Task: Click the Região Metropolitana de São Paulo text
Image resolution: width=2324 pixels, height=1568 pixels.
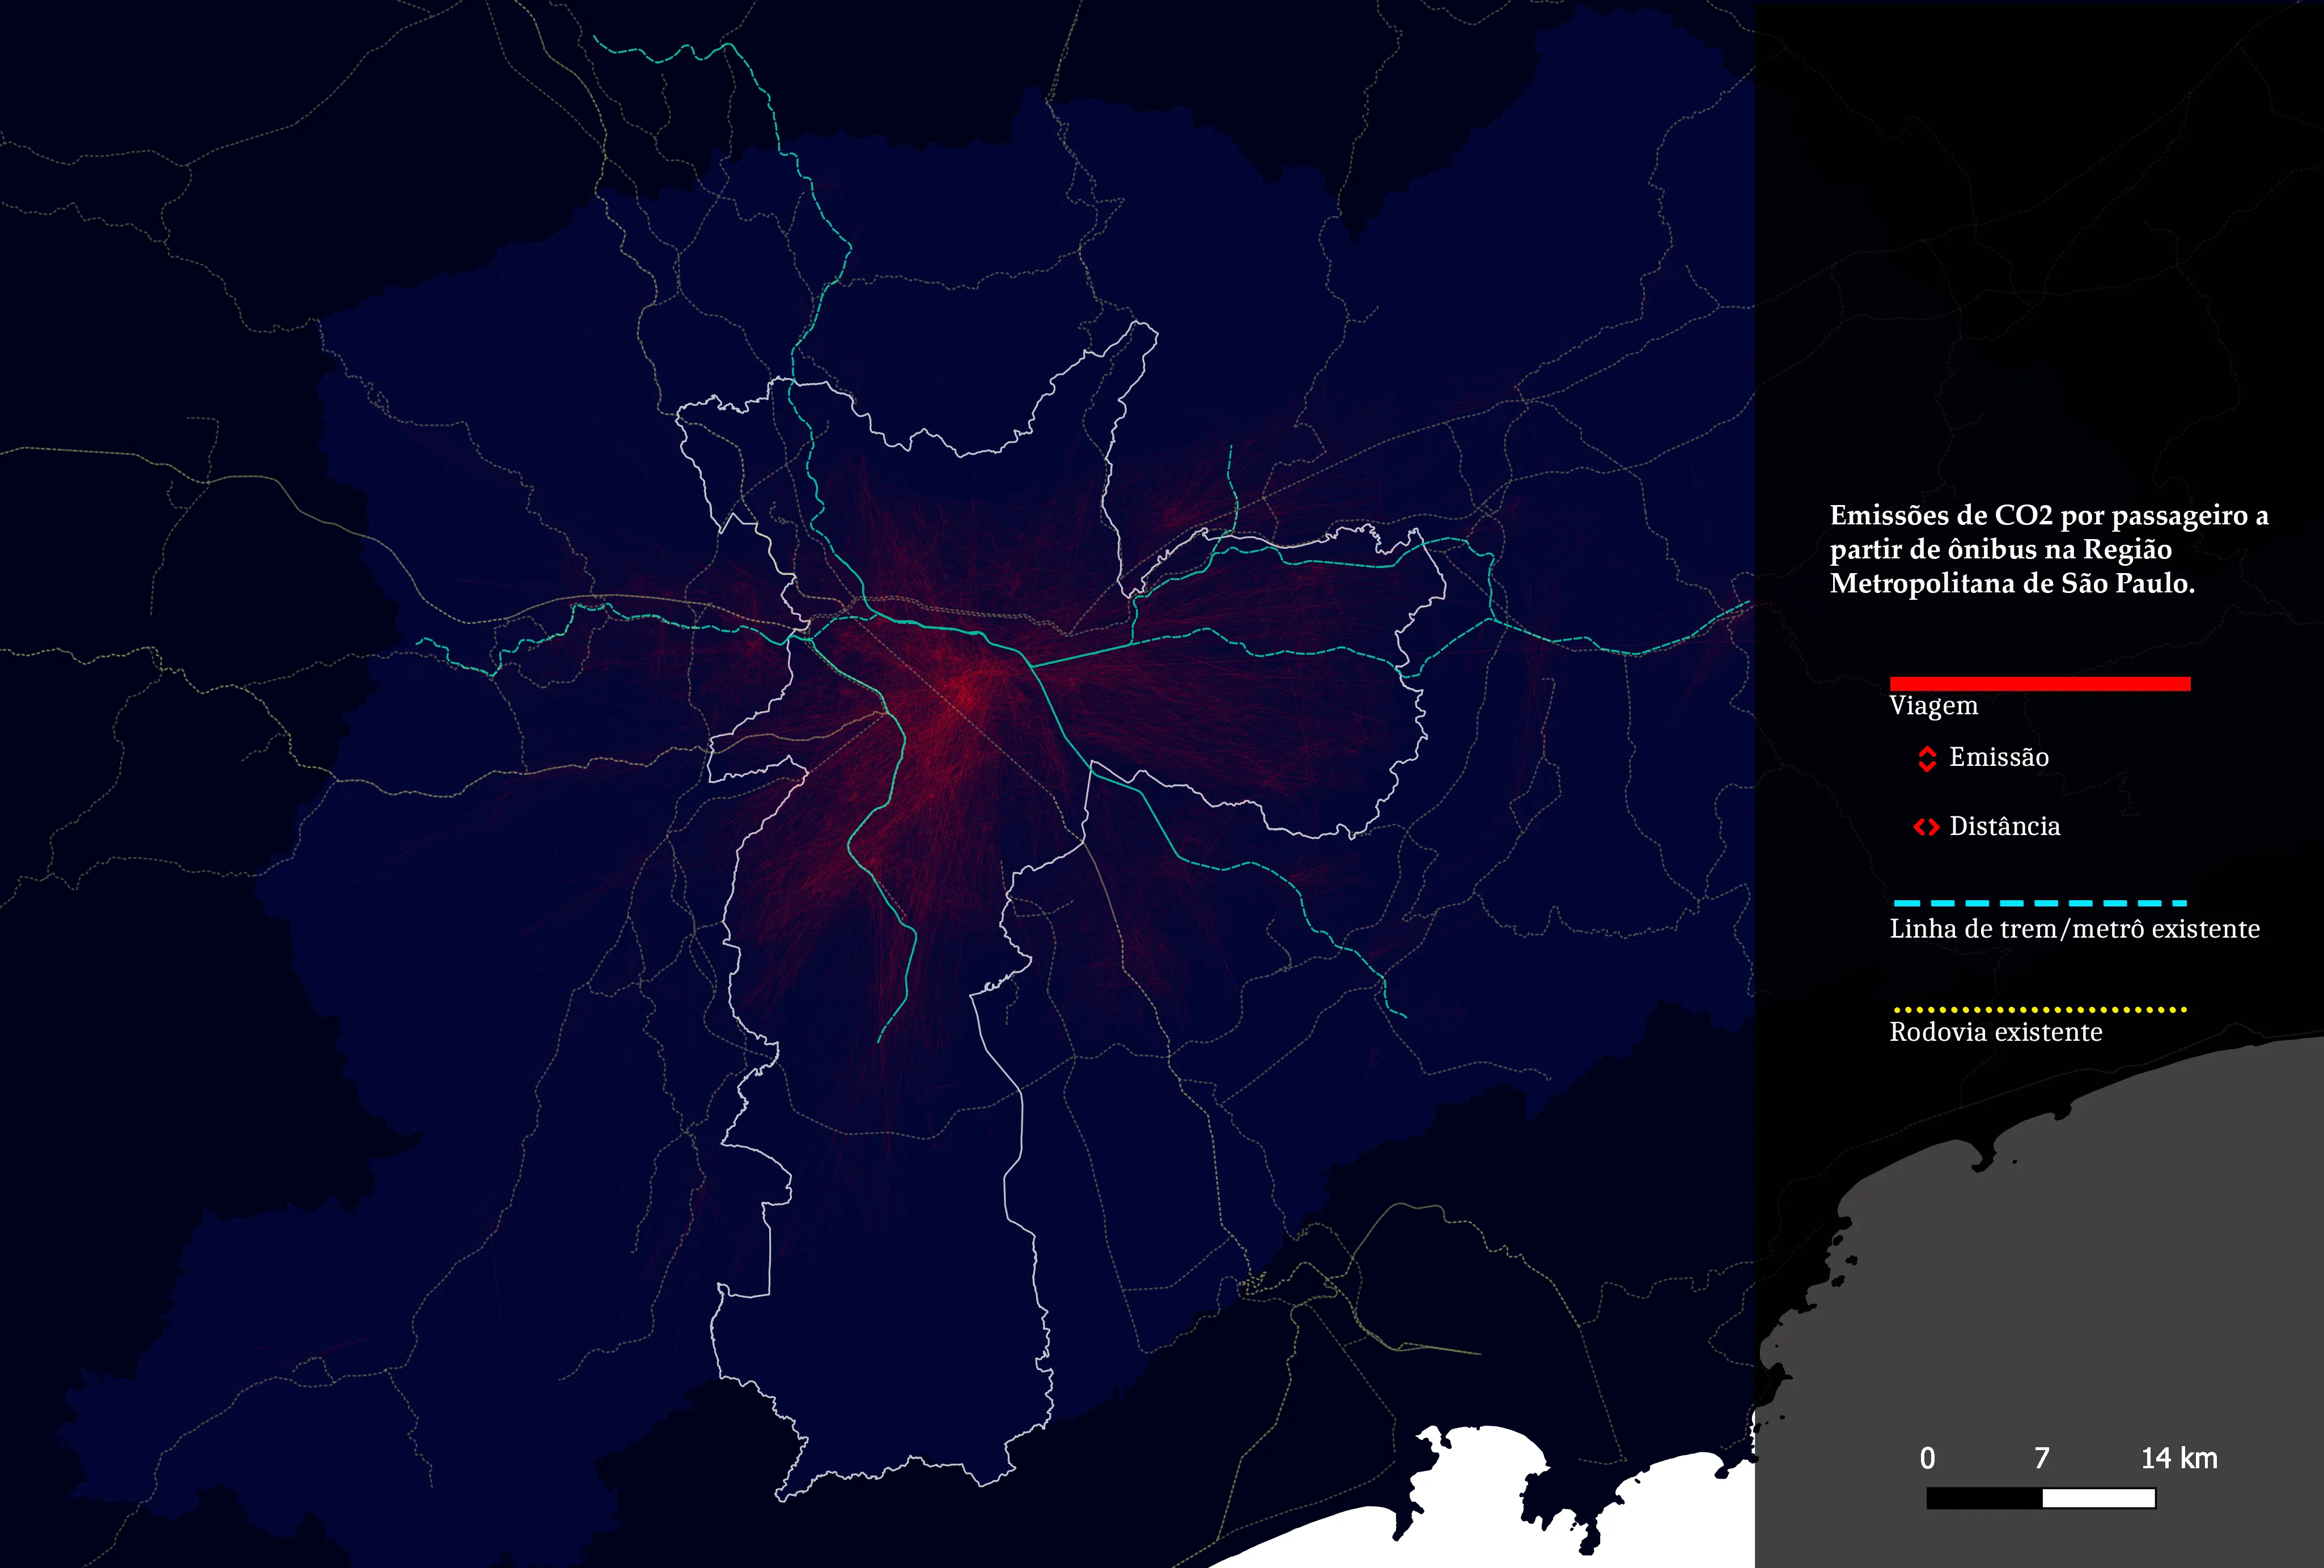Action: (2012, 567)
